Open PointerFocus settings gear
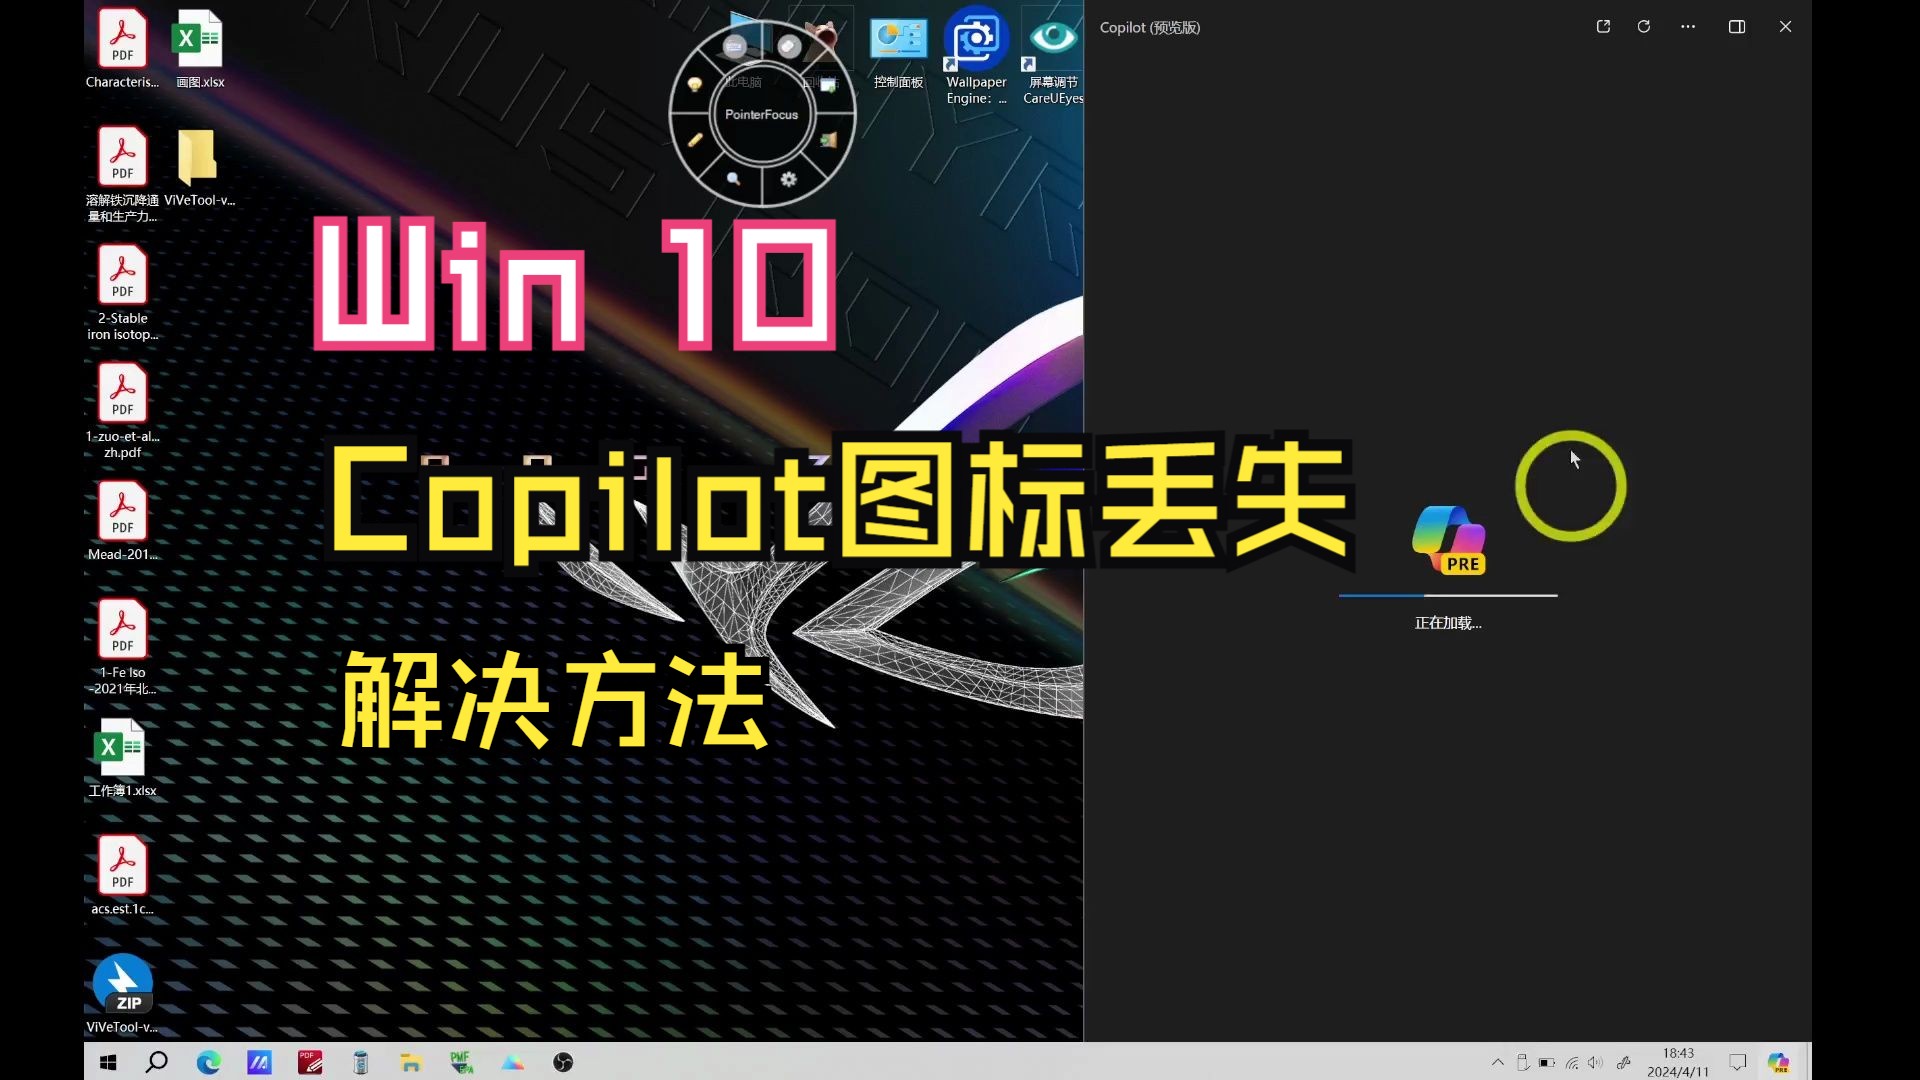This screenshot has height=1080, width=1920. 788,179
